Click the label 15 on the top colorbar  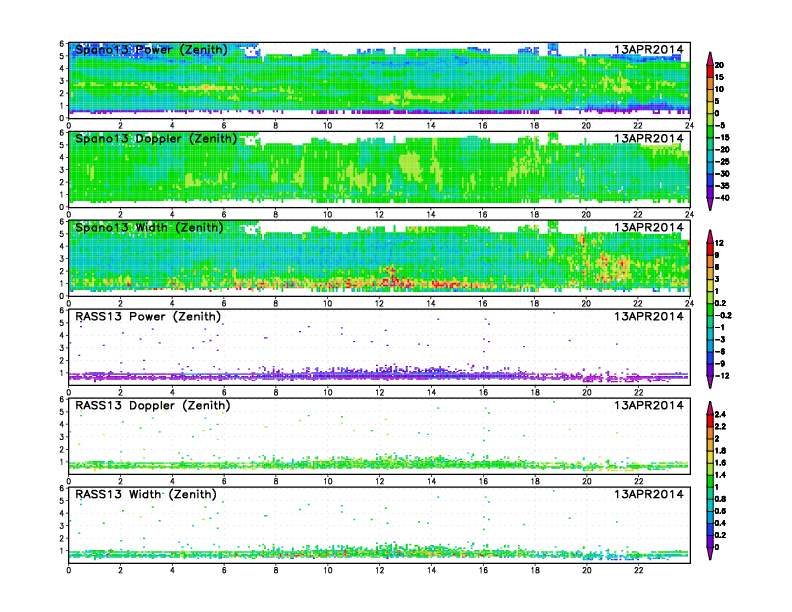[719, 77]
